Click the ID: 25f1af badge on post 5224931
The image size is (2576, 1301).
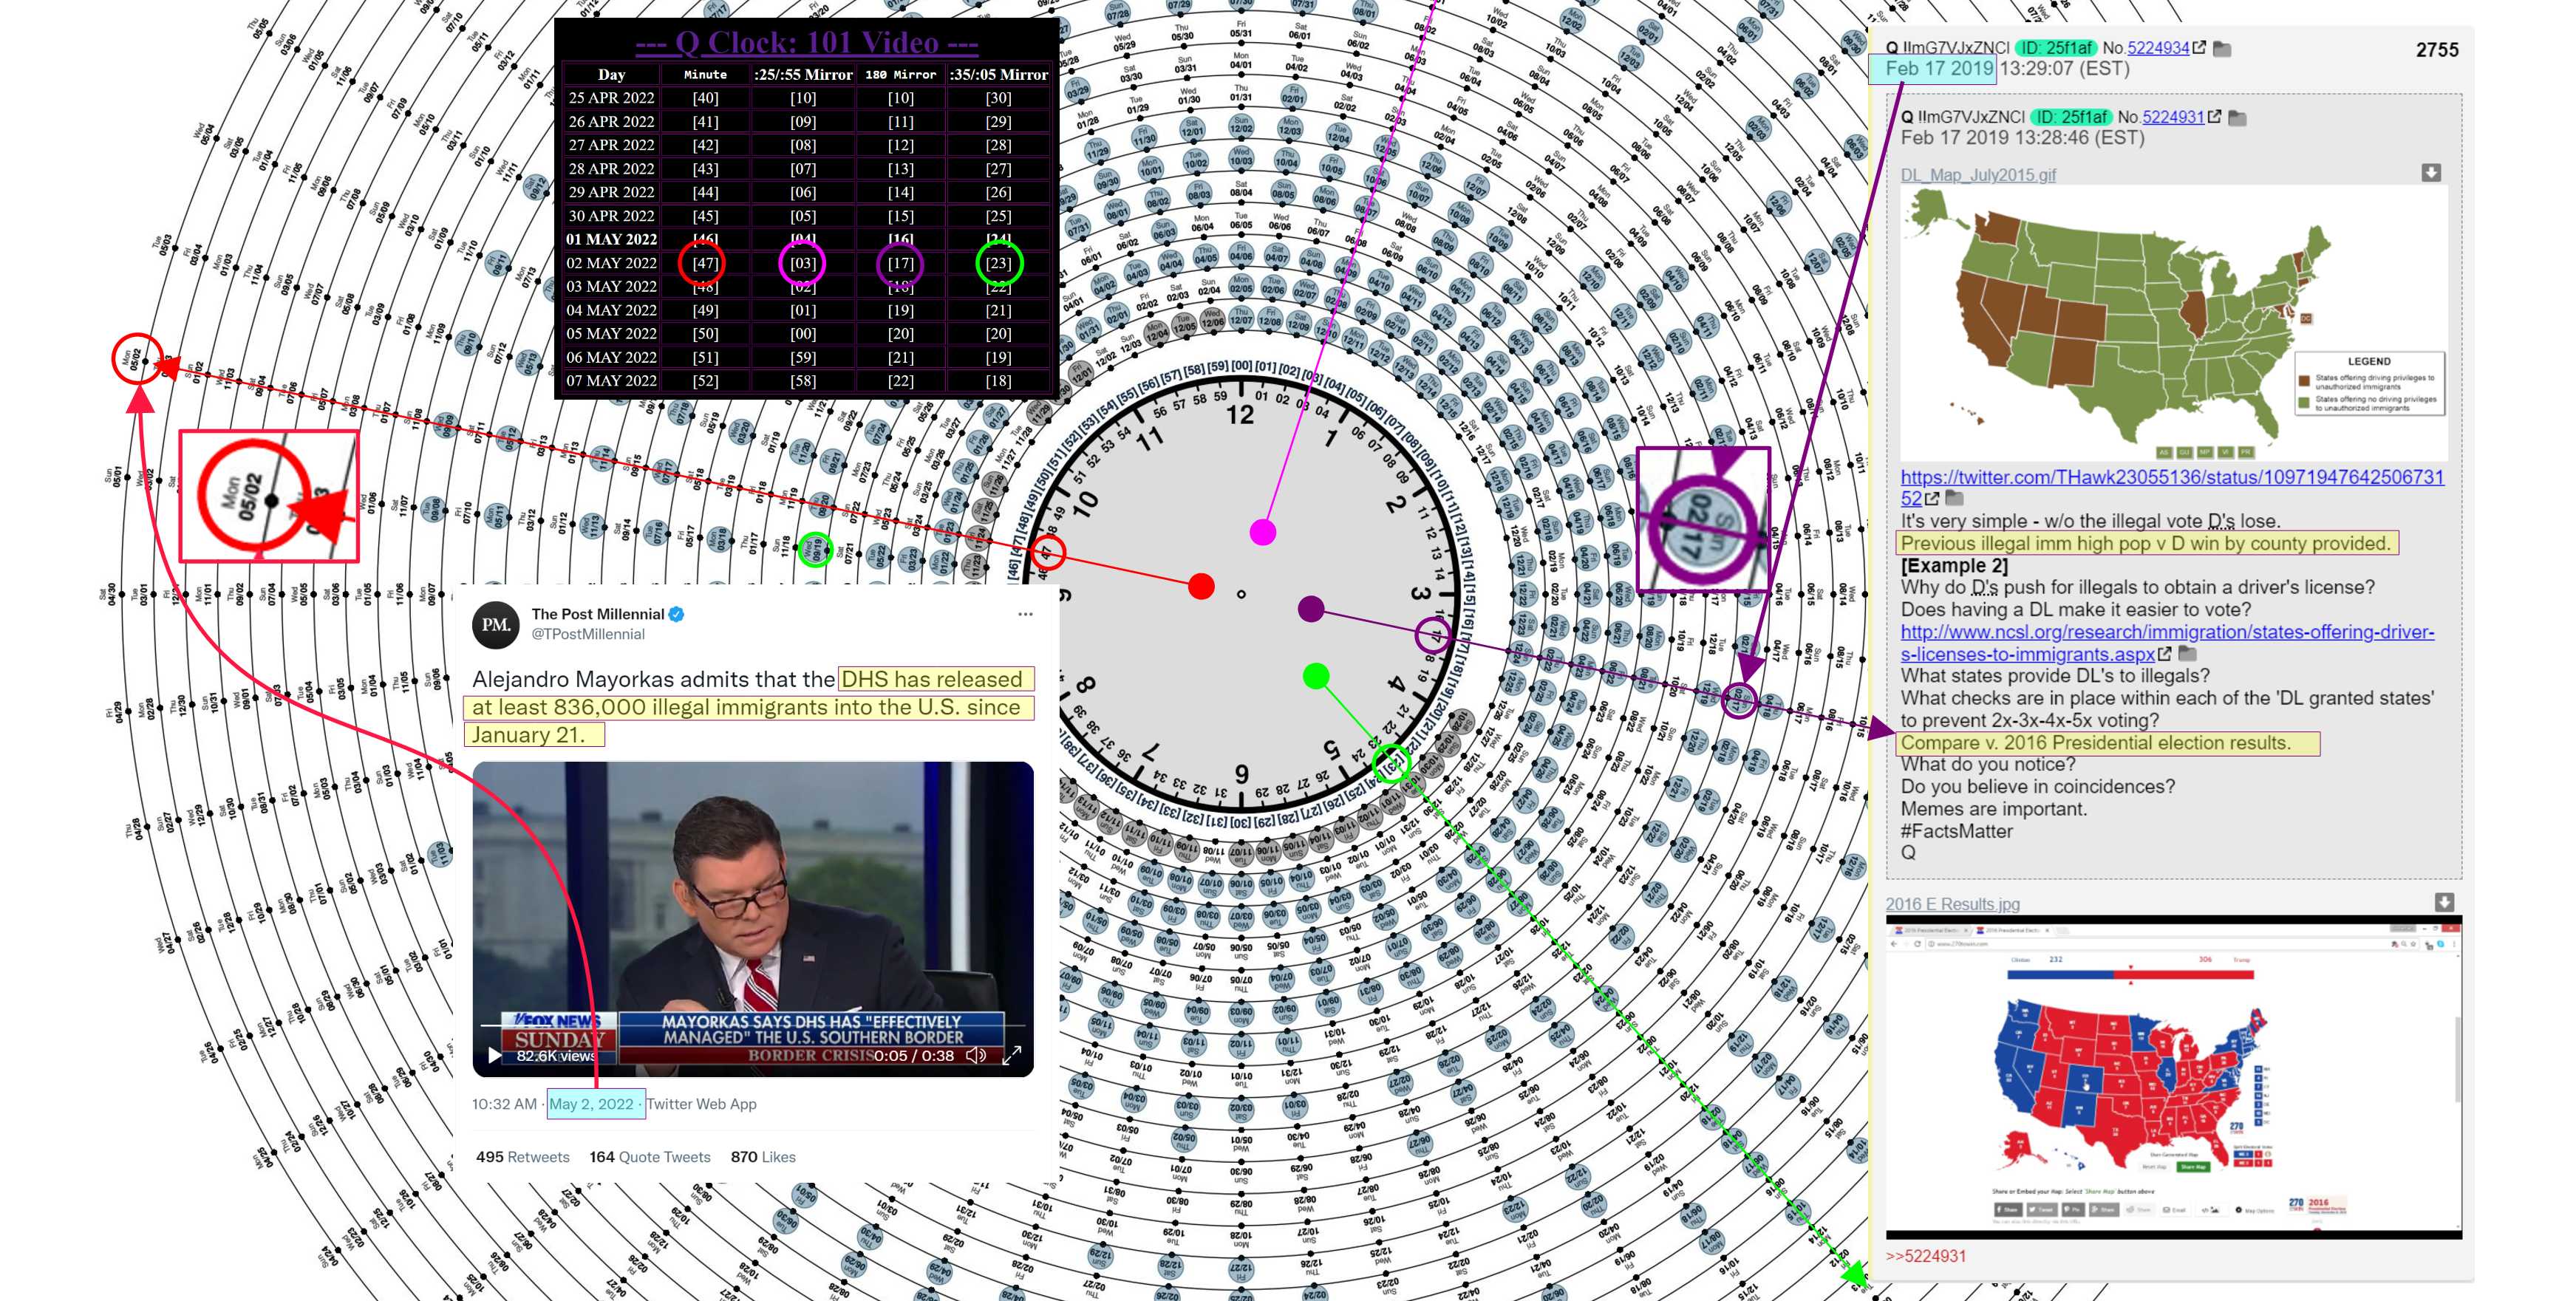coord(2071,117)
